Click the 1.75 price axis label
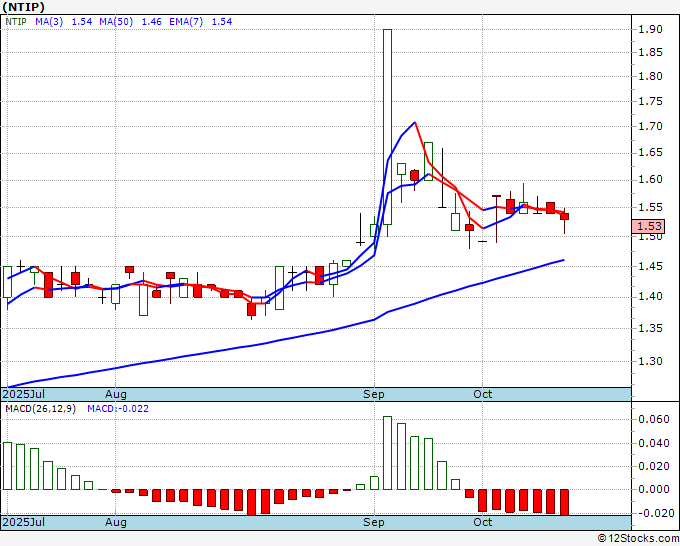Screen dimensions: 680x546 [650, 101]
